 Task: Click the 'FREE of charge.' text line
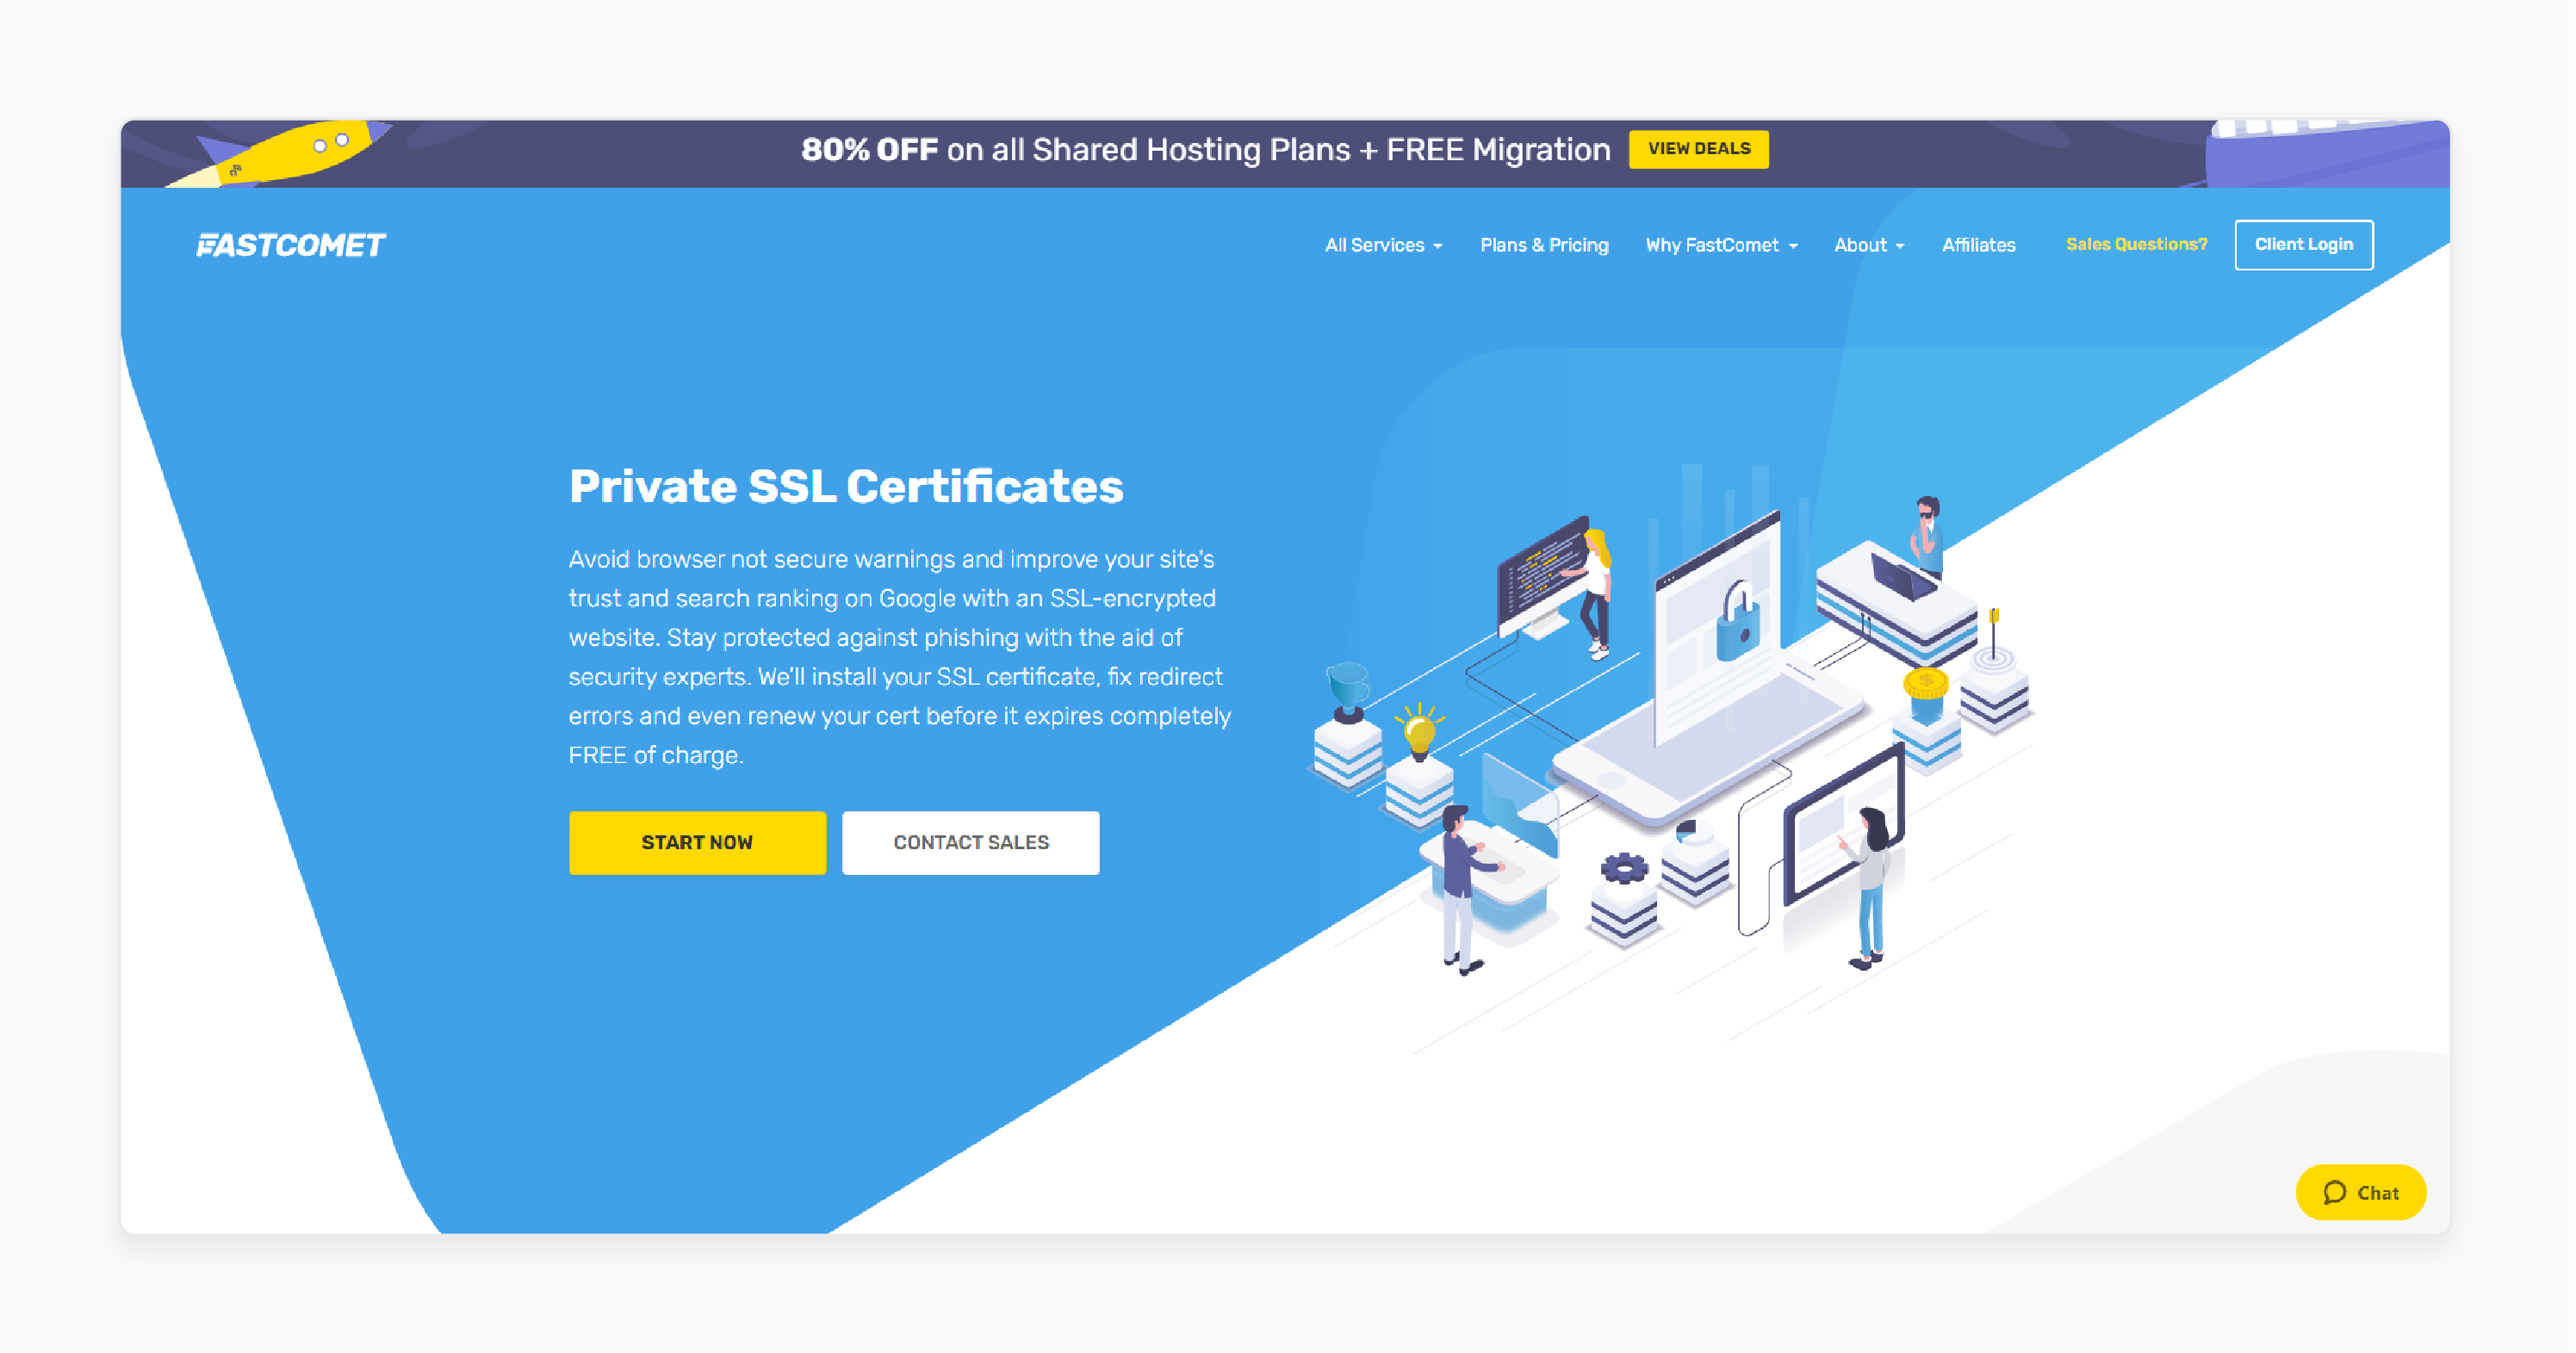(x=656, y=755)
